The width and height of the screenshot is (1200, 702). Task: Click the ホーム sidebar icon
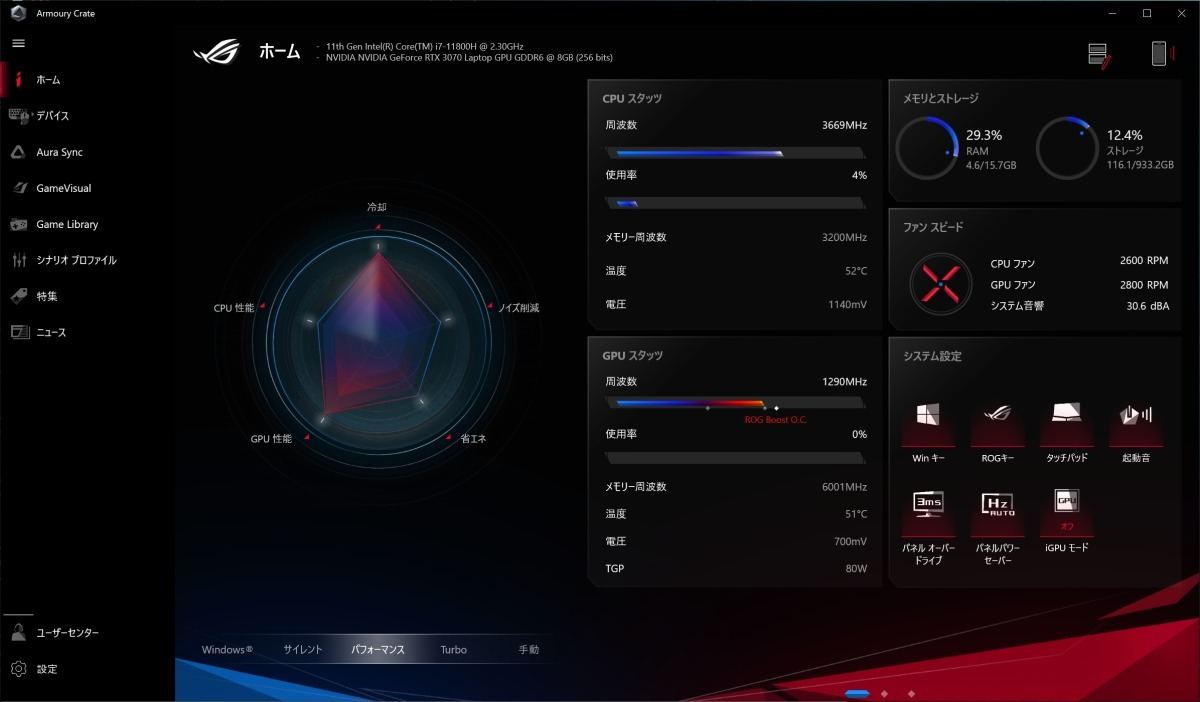[18, 79]
